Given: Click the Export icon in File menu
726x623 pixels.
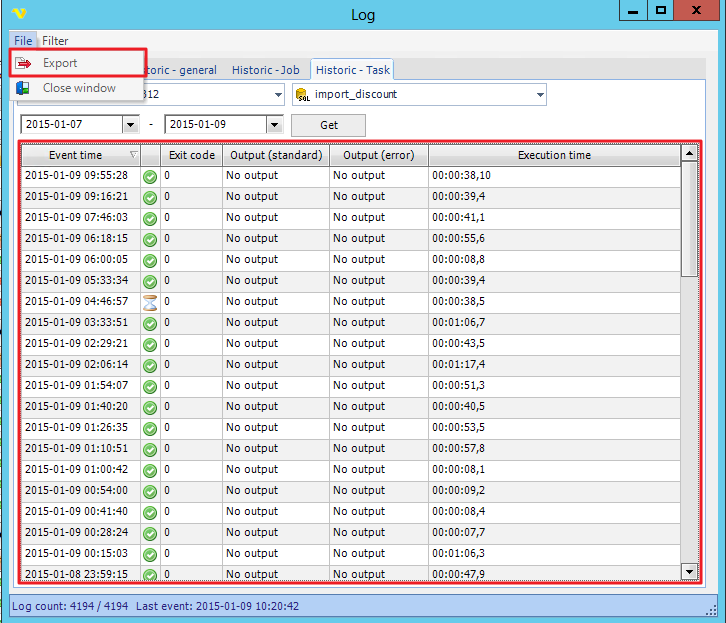Looking at the screenshot, I should [x=24, y=64].
